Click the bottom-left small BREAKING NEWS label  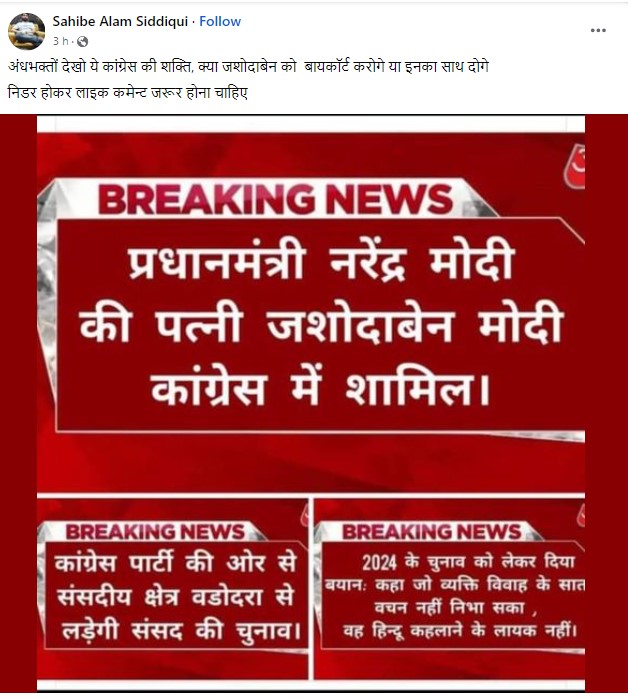tap(155, 531)
